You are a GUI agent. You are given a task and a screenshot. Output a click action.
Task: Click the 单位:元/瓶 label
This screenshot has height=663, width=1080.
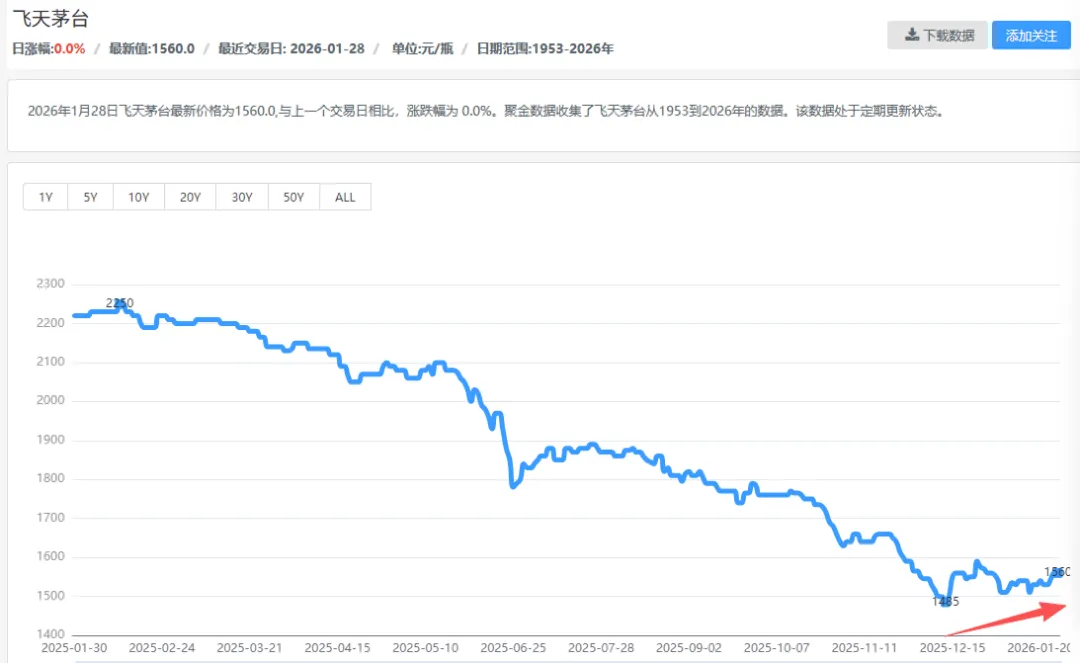(422, 49)
